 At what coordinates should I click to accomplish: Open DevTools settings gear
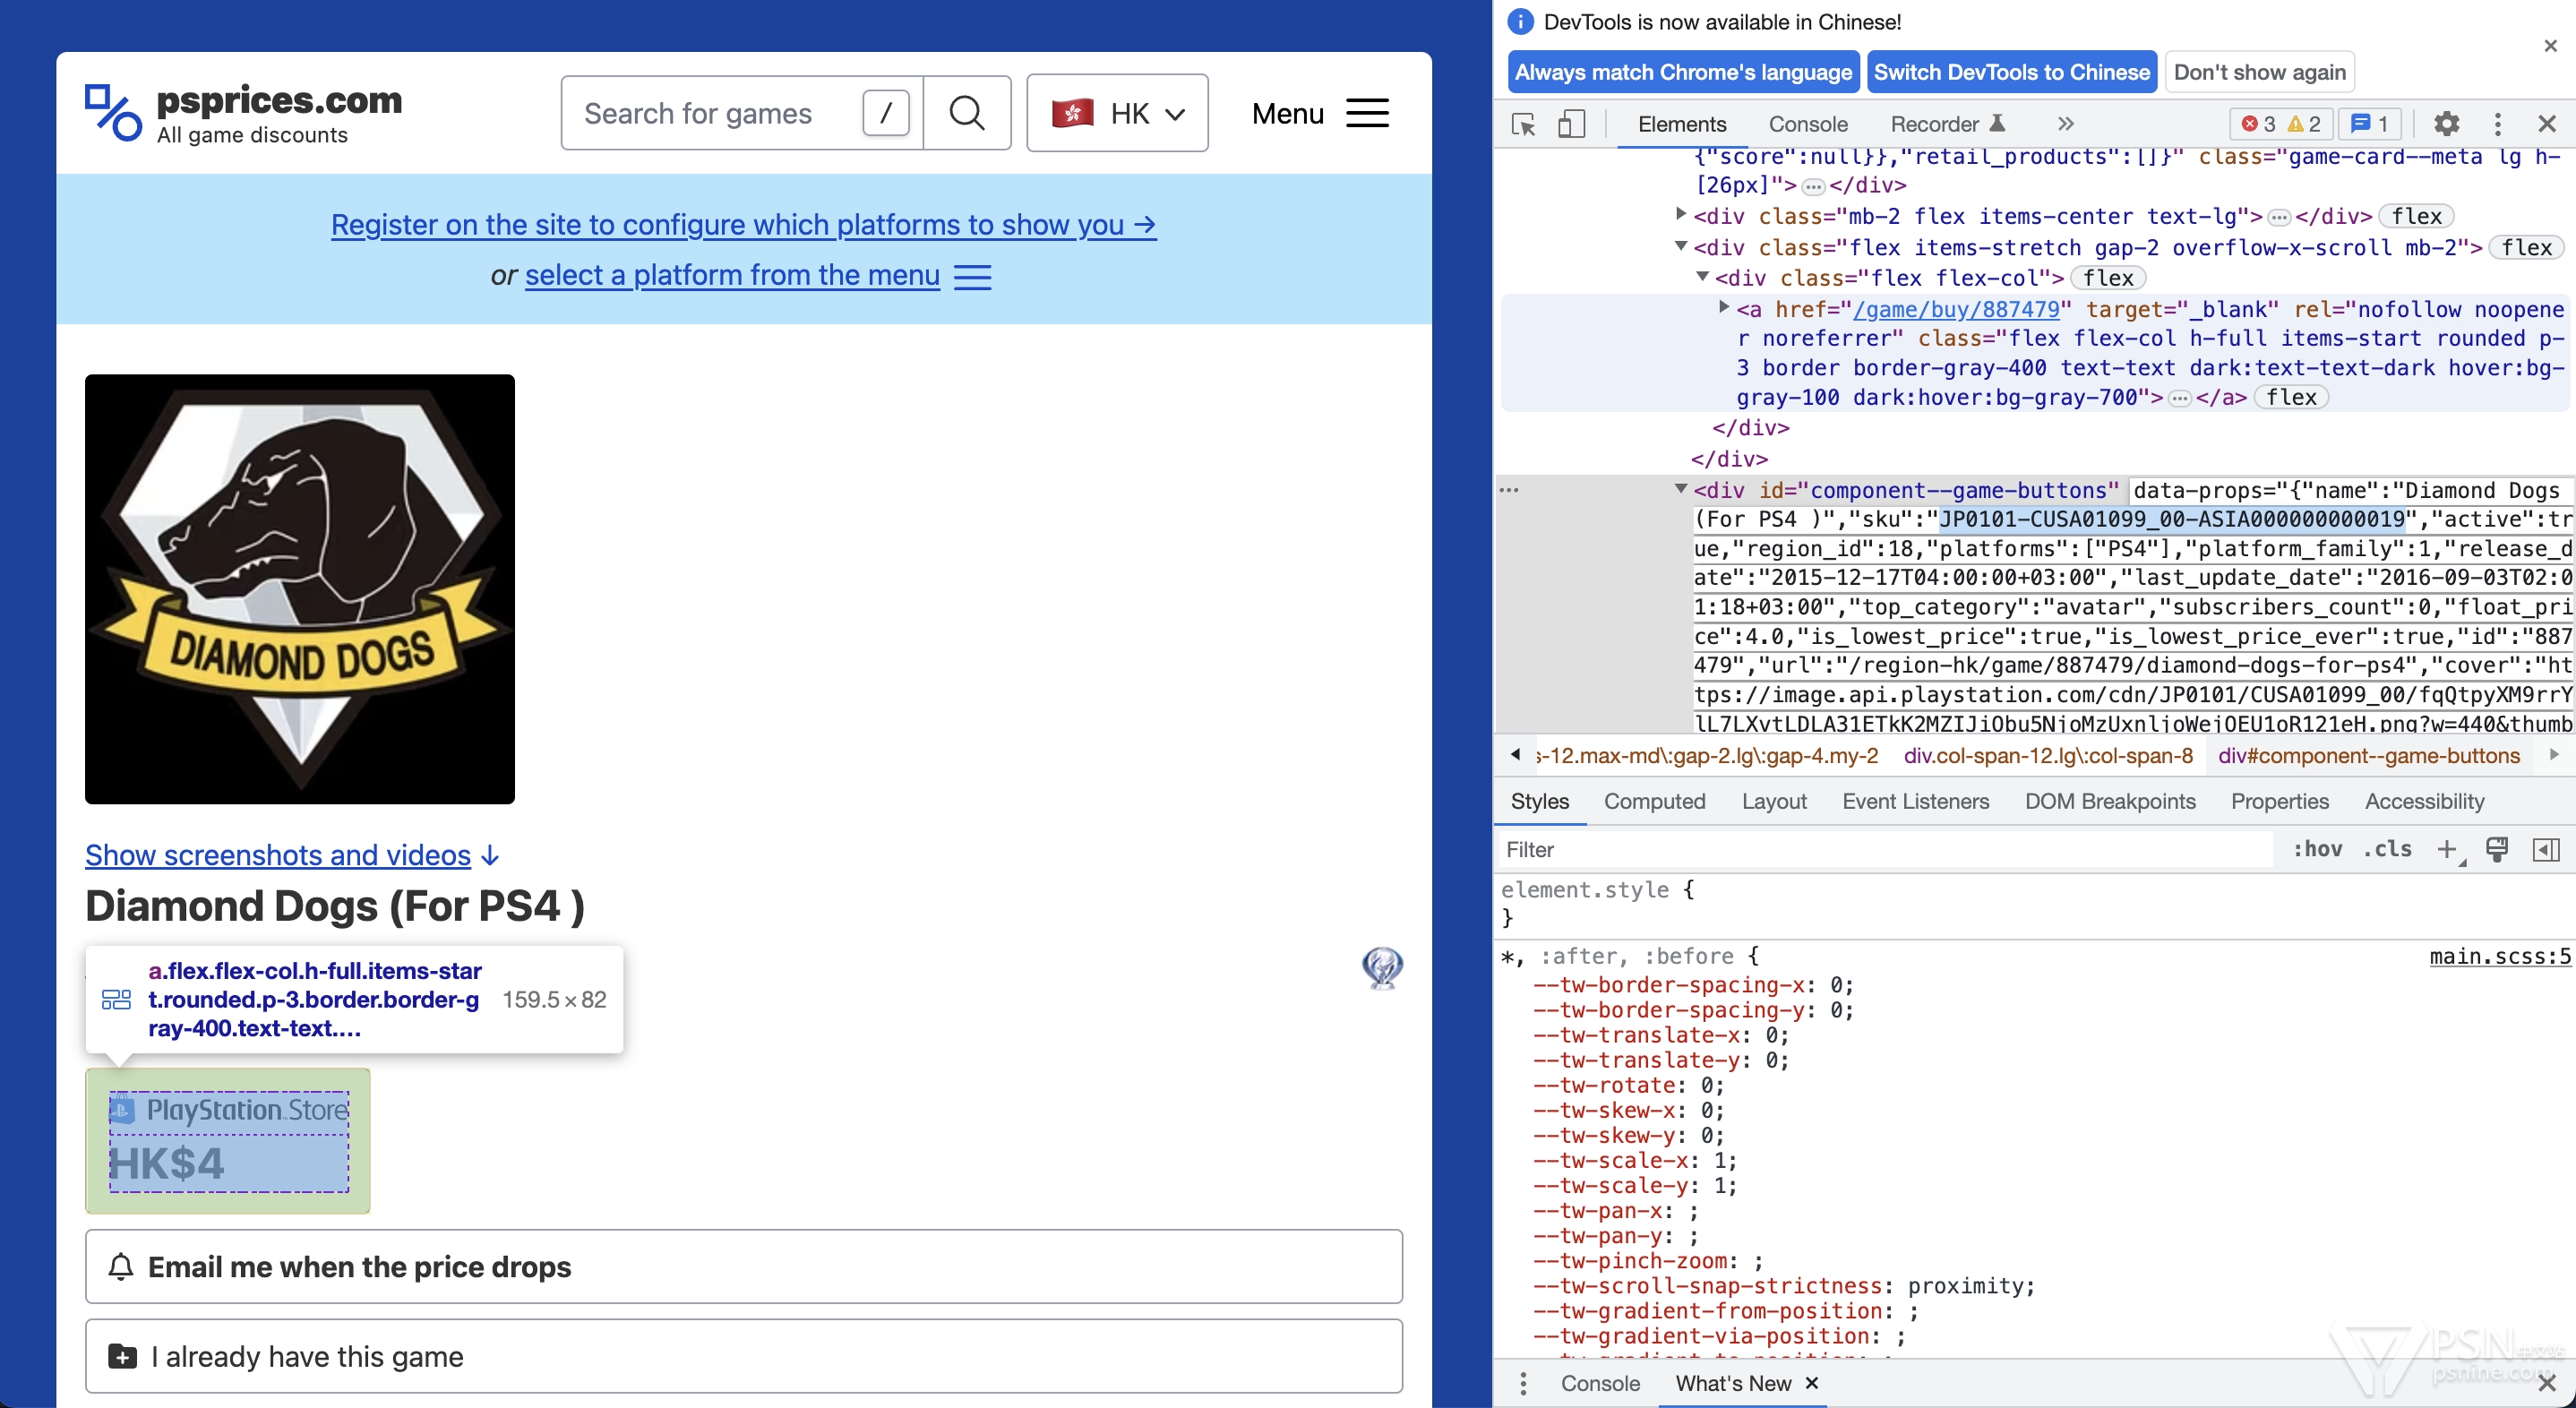pyautogui.click(x=2446, y=124)
